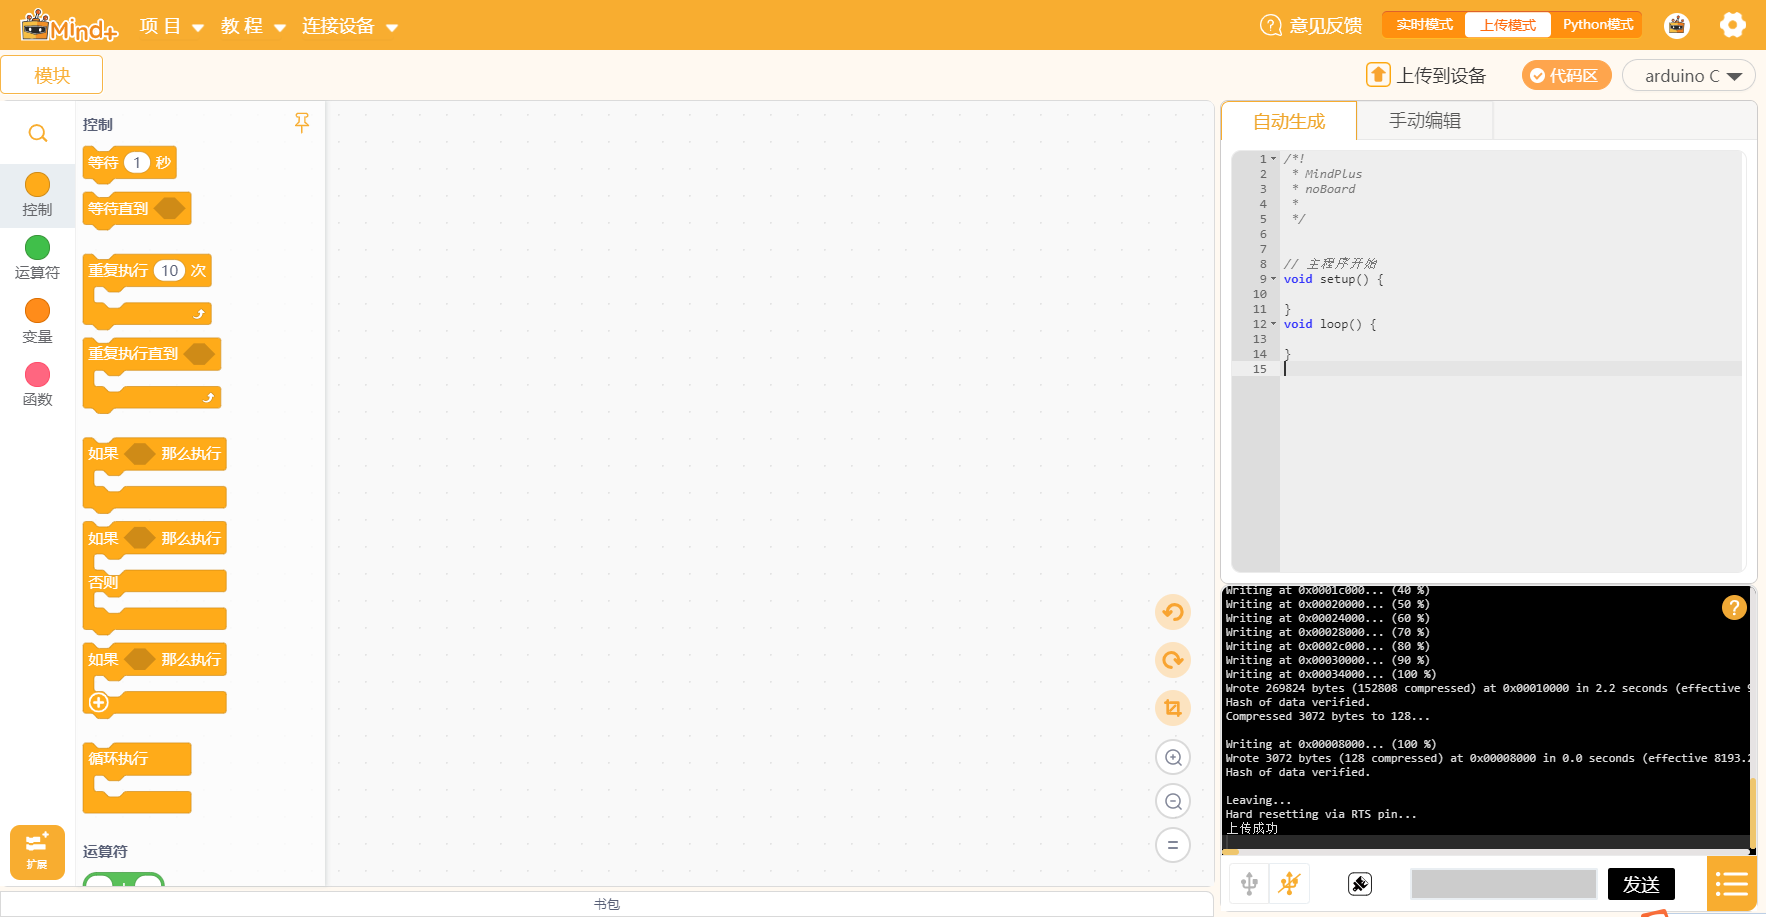This screenshot has height=917, width=1766.
Task: Click the undo arrow on workspace
Action: (1173, 612)
